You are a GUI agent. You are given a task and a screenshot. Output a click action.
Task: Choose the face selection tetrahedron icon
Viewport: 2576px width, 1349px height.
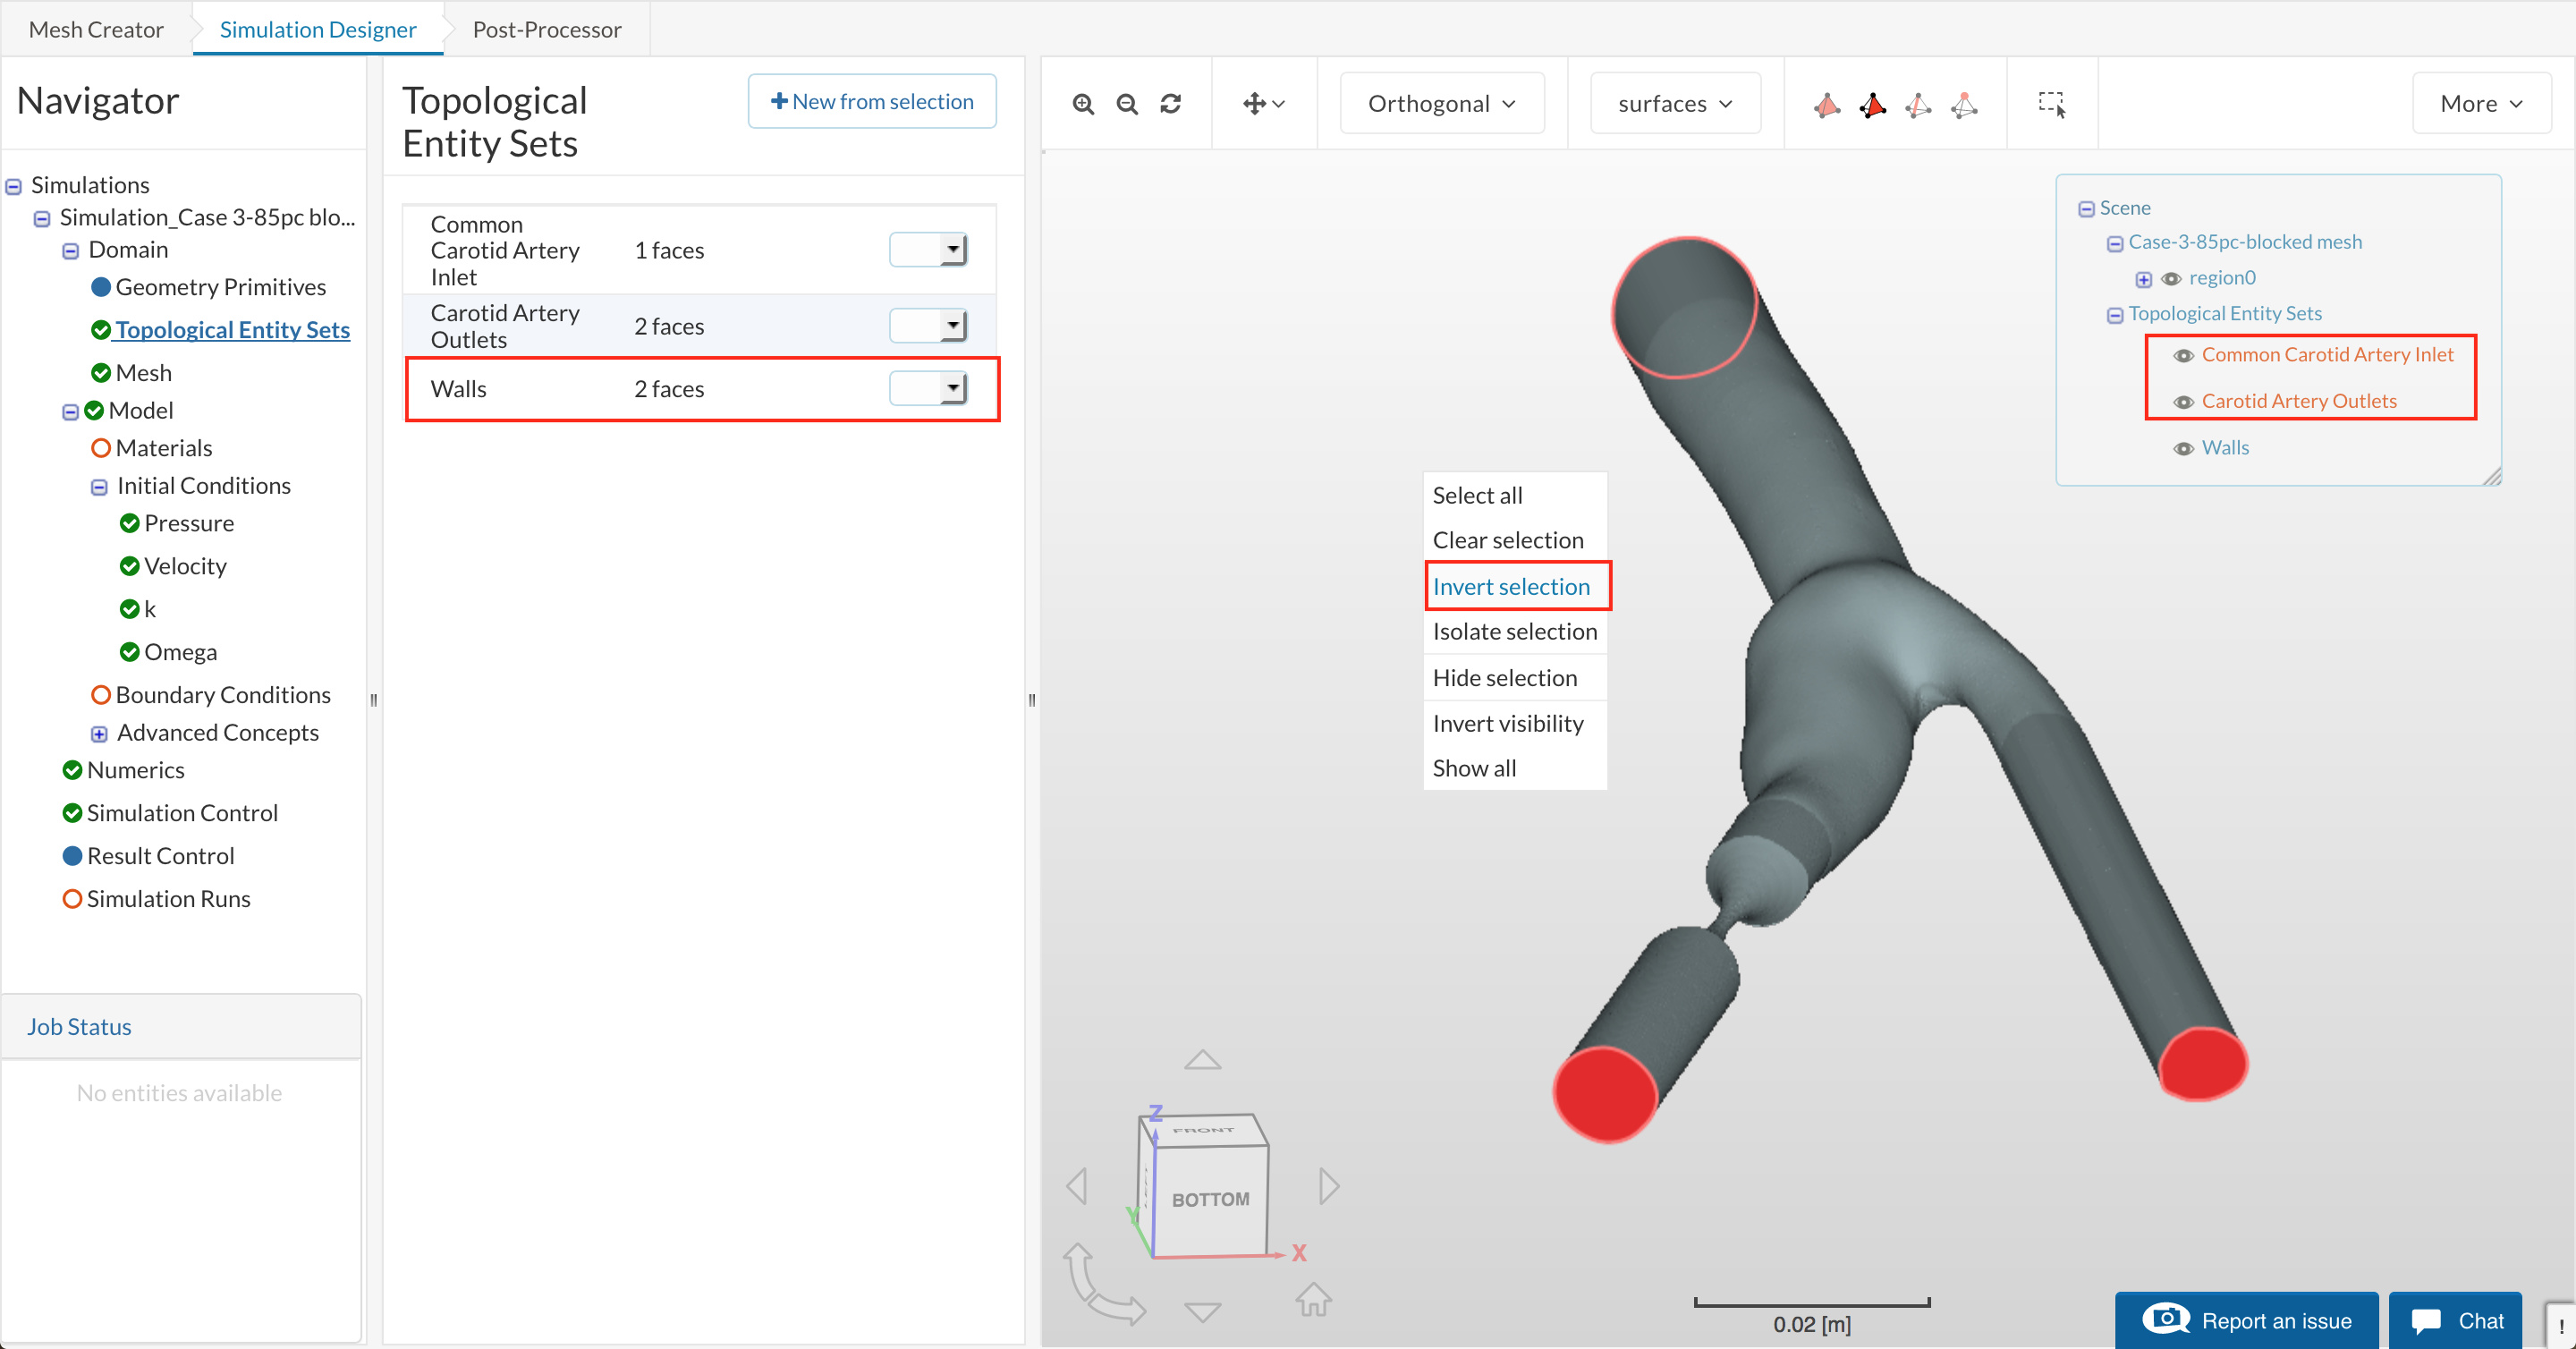click(1873, 105)
